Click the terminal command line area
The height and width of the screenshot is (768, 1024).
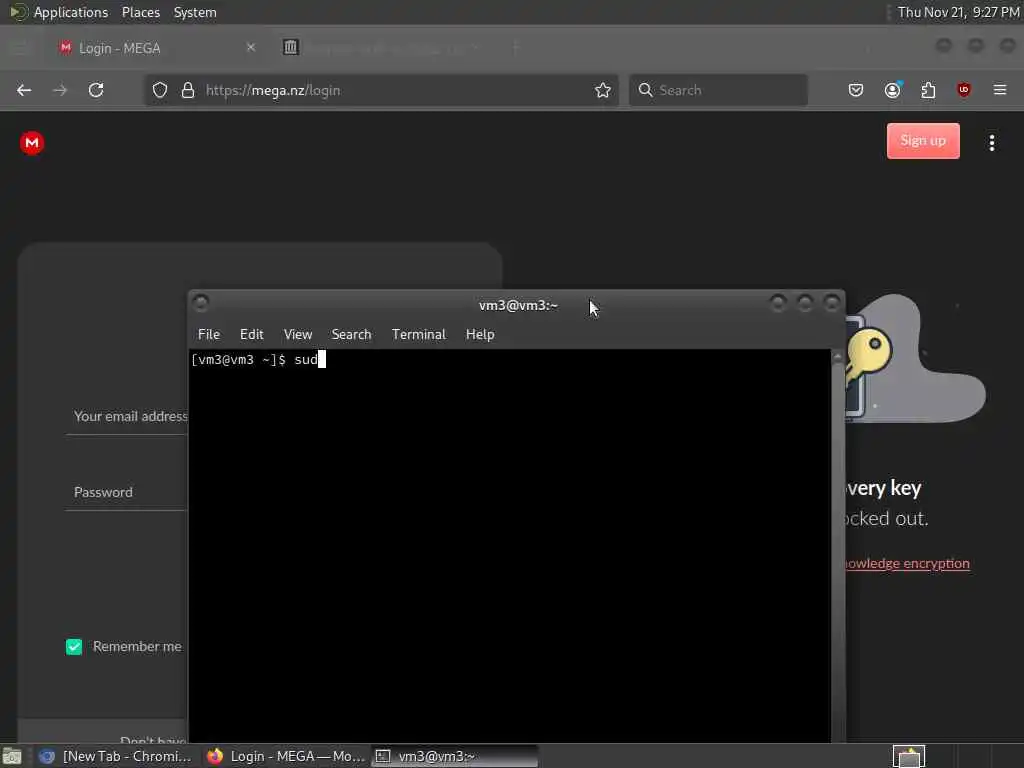pyautogui.click(x=509, y=545)
